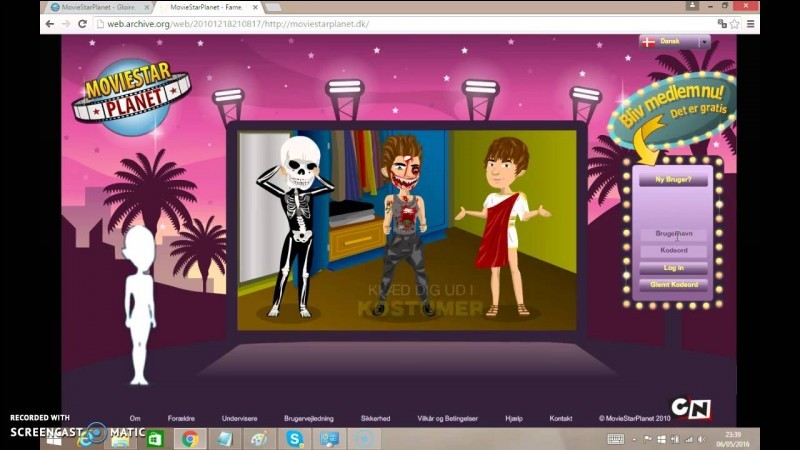Open the Om footer link
800x450 pixels.
135,418
